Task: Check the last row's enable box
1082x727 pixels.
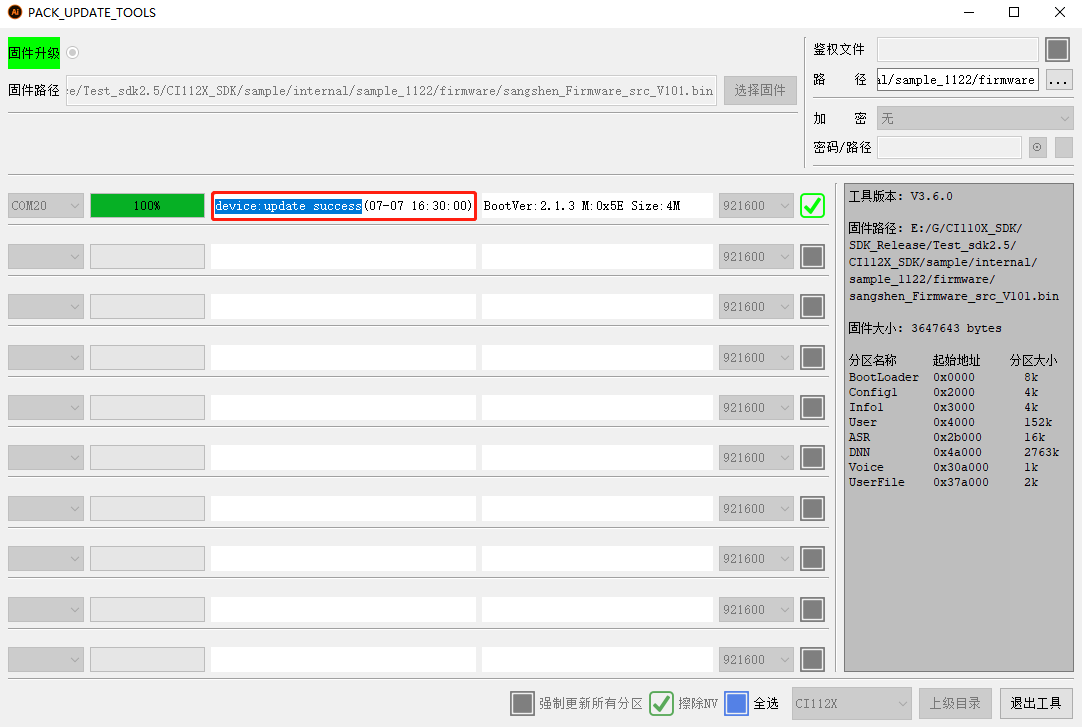Action: click(x=812, y=660)
